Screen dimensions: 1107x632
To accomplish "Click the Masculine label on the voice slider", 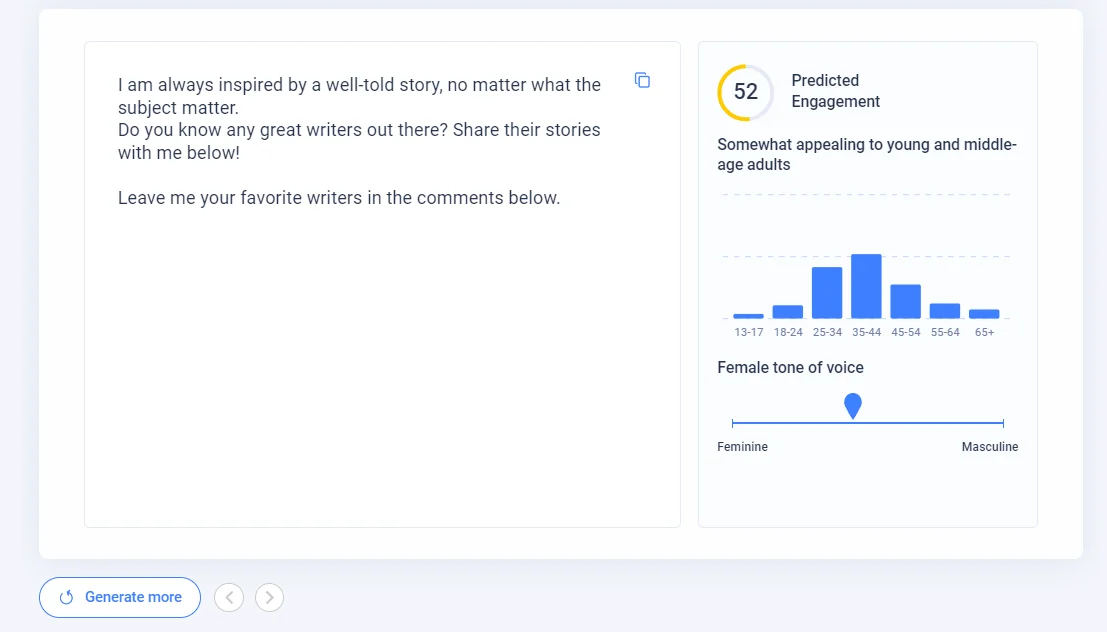I will [x=990, y=447].
